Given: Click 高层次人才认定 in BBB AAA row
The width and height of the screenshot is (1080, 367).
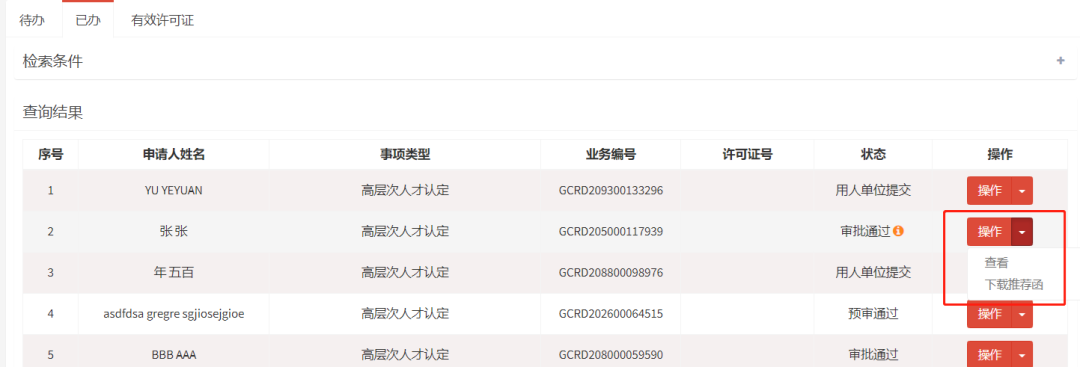Looking at the screenshot, I should (x=405, y=355).
